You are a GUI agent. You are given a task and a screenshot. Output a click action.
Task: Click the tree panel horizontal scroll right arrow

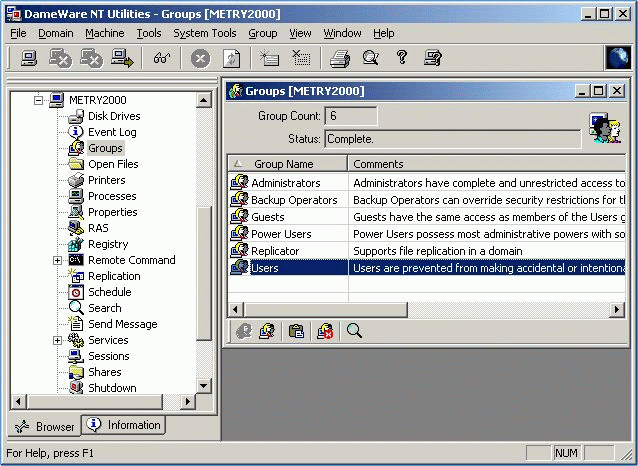187,402
